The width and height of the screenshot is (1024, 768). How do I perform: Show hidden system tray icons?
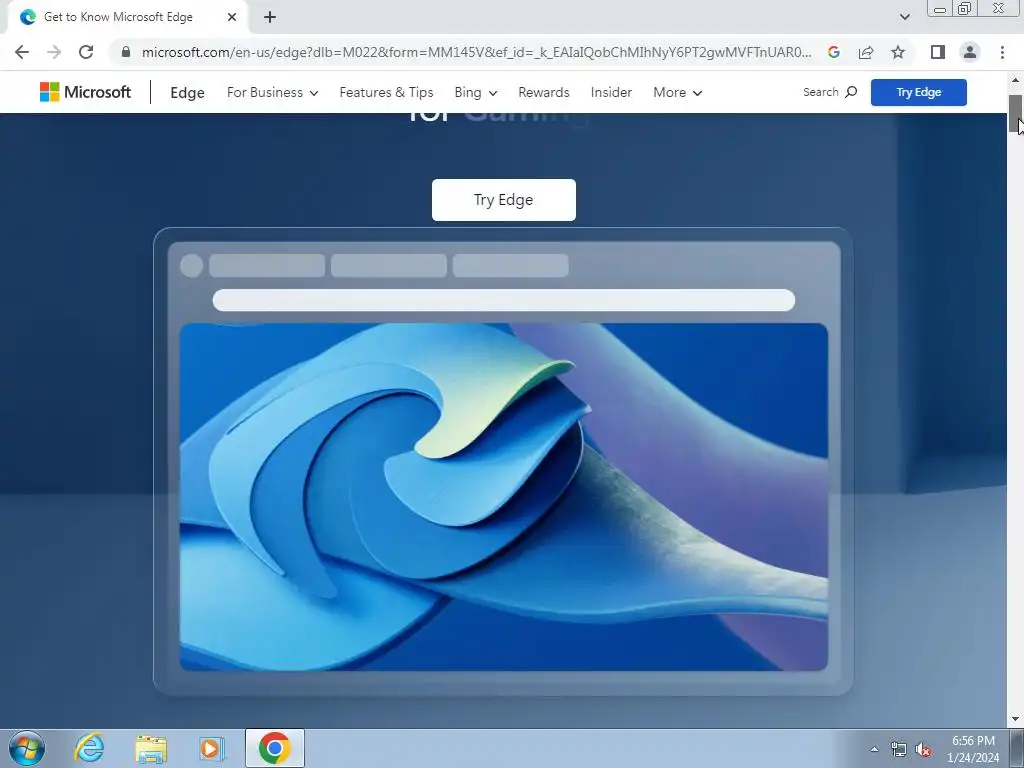coord(874,749)
